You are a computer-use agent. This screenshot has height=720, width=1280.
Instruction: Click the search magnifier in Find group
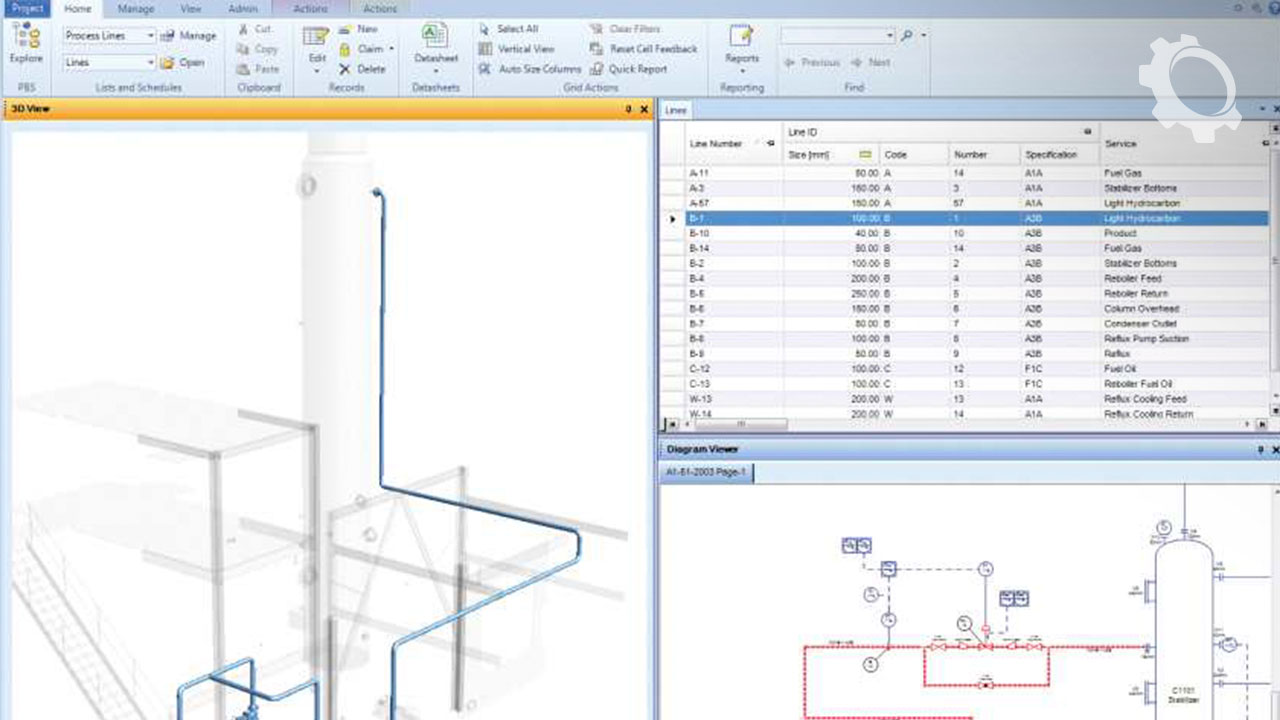click(x=907, y=35)
